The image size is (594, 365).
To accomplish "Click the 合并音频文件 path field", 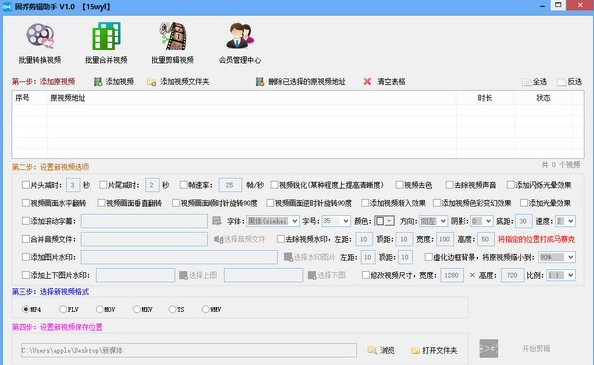I will (x=144, y=239).
